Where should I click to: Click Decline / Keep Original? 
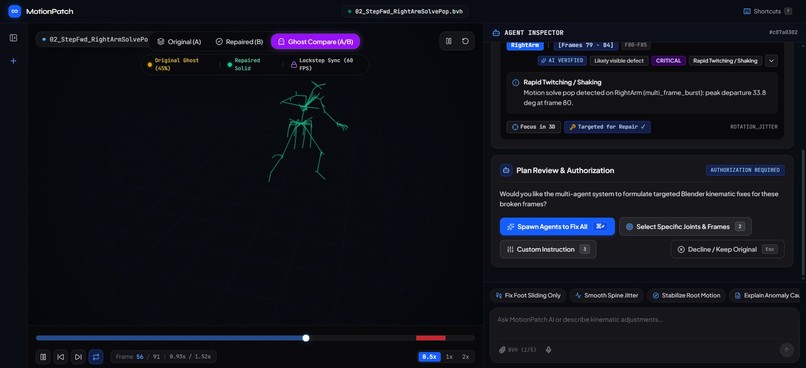727,249
